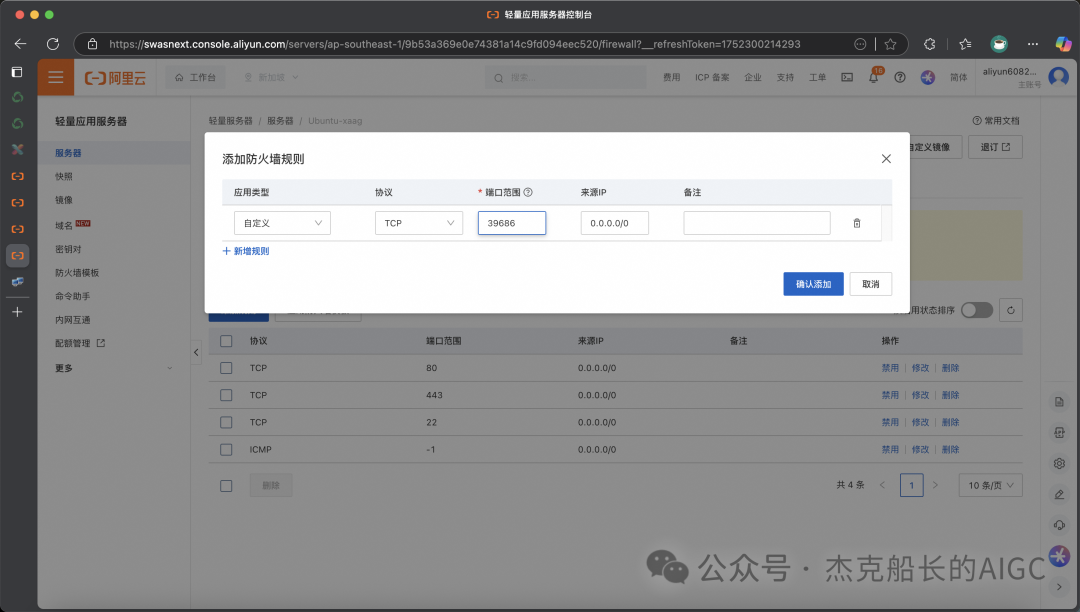Modify the port 443 rule via 修改

coord(920,395)
